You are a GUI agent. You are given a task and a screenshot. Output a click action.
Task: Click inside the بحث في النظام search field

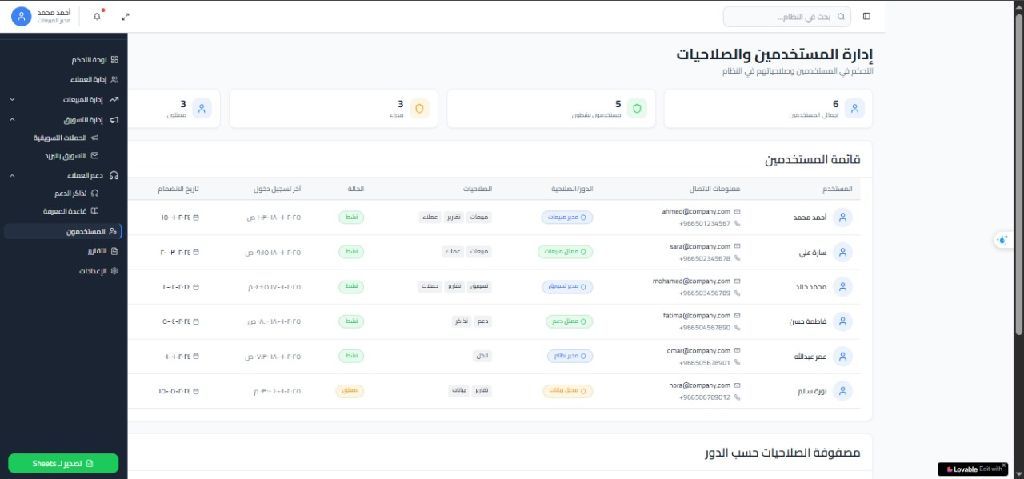(786, 16)
